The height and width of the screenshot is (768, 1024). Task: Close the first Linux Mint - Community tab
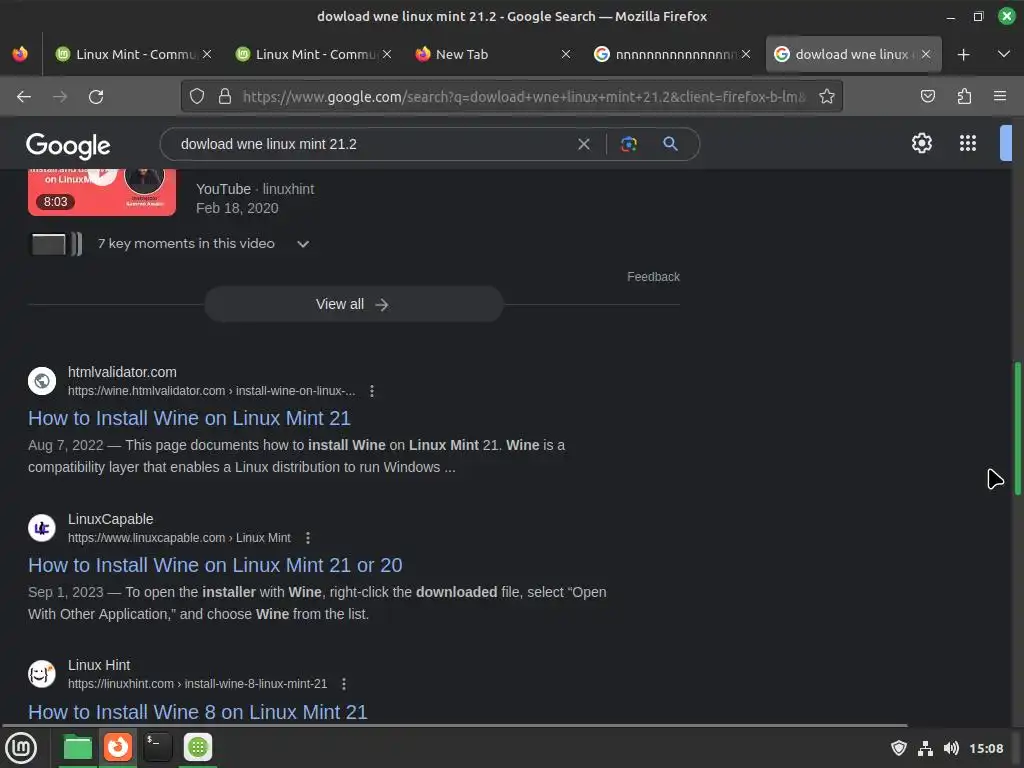(207, 54)
